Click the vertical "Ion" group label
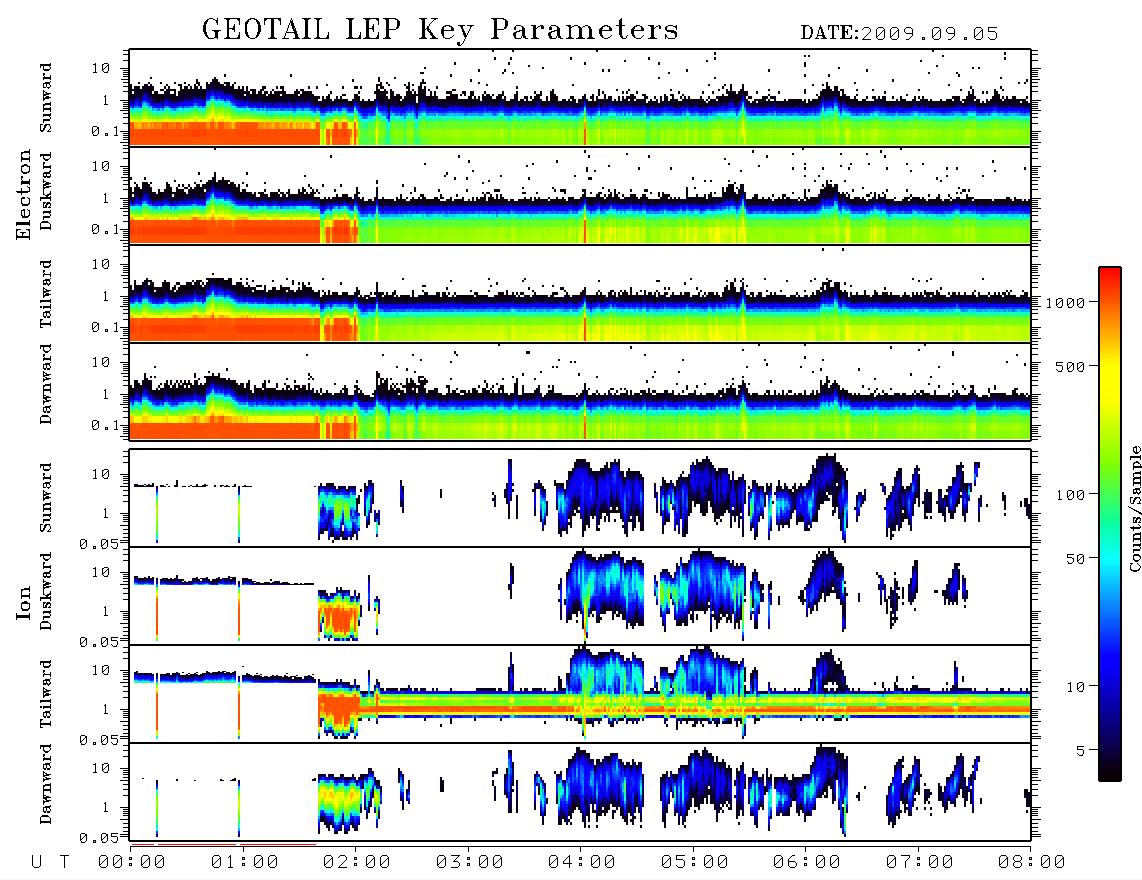Viewport: 1142px width, 880px height. click(x=24, y=602)
